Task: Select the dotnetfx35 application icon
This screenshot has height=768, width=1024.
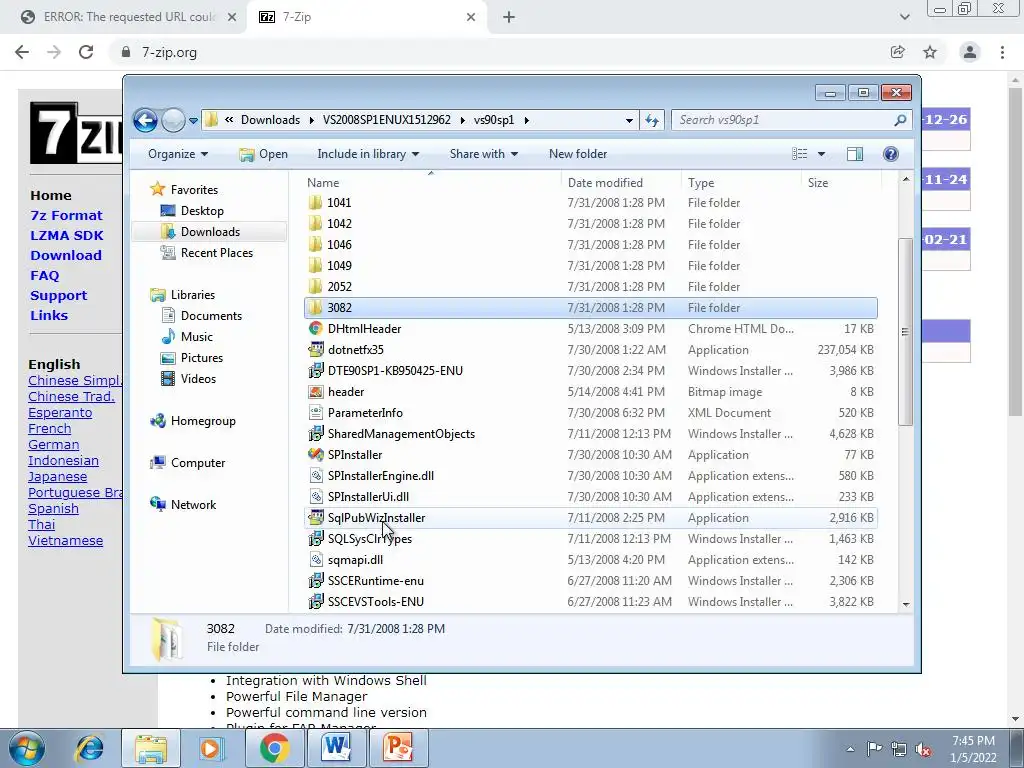Action: tap(315, 350)
